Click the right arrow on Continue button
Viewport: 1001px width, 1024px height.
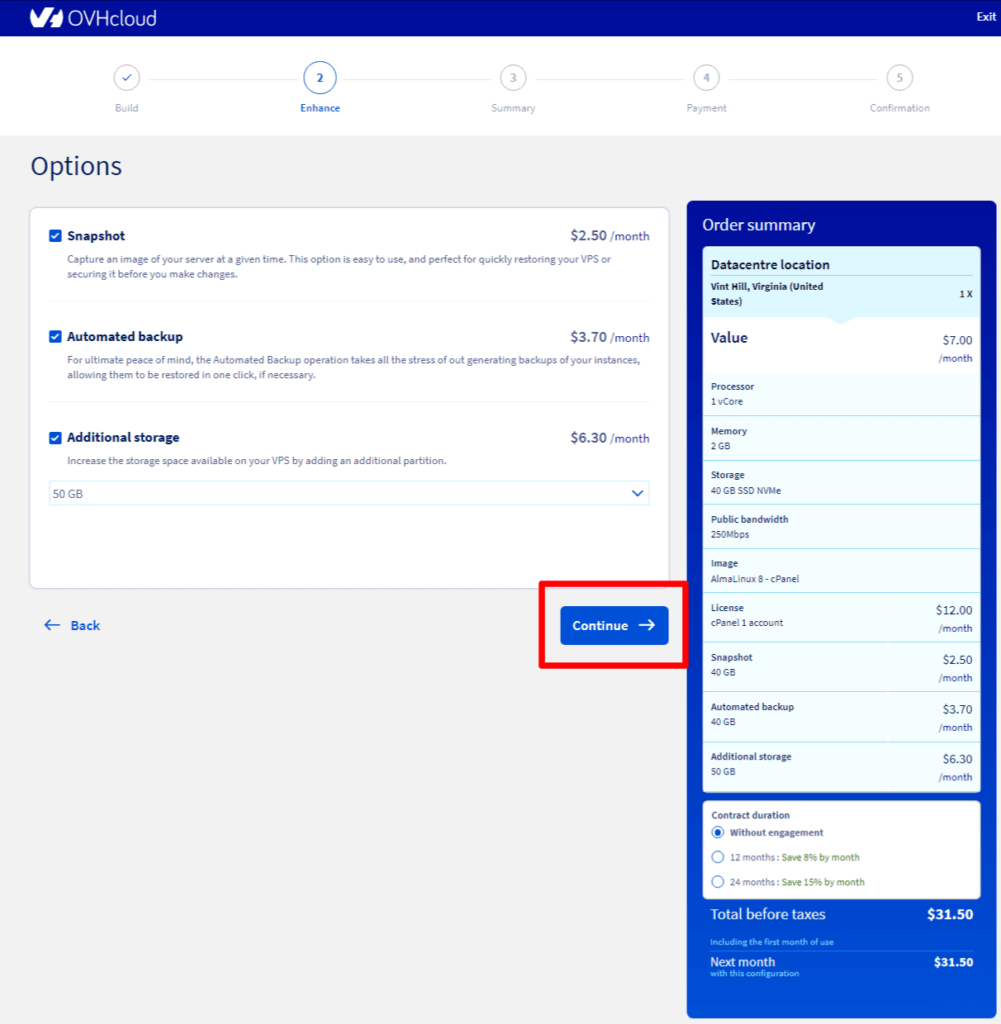pos(647,625)
